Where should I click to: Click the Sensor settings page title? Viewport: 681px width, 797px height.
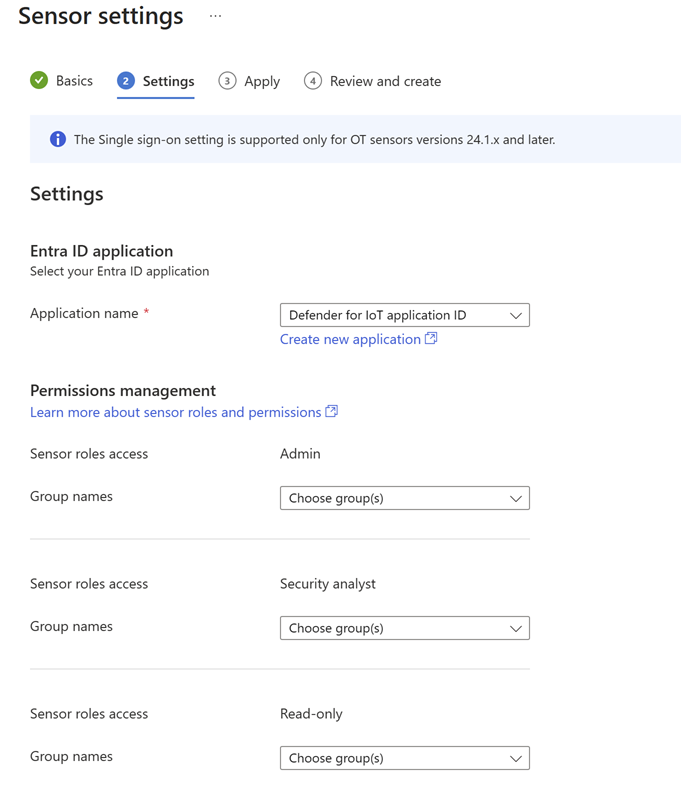point(101,16)
